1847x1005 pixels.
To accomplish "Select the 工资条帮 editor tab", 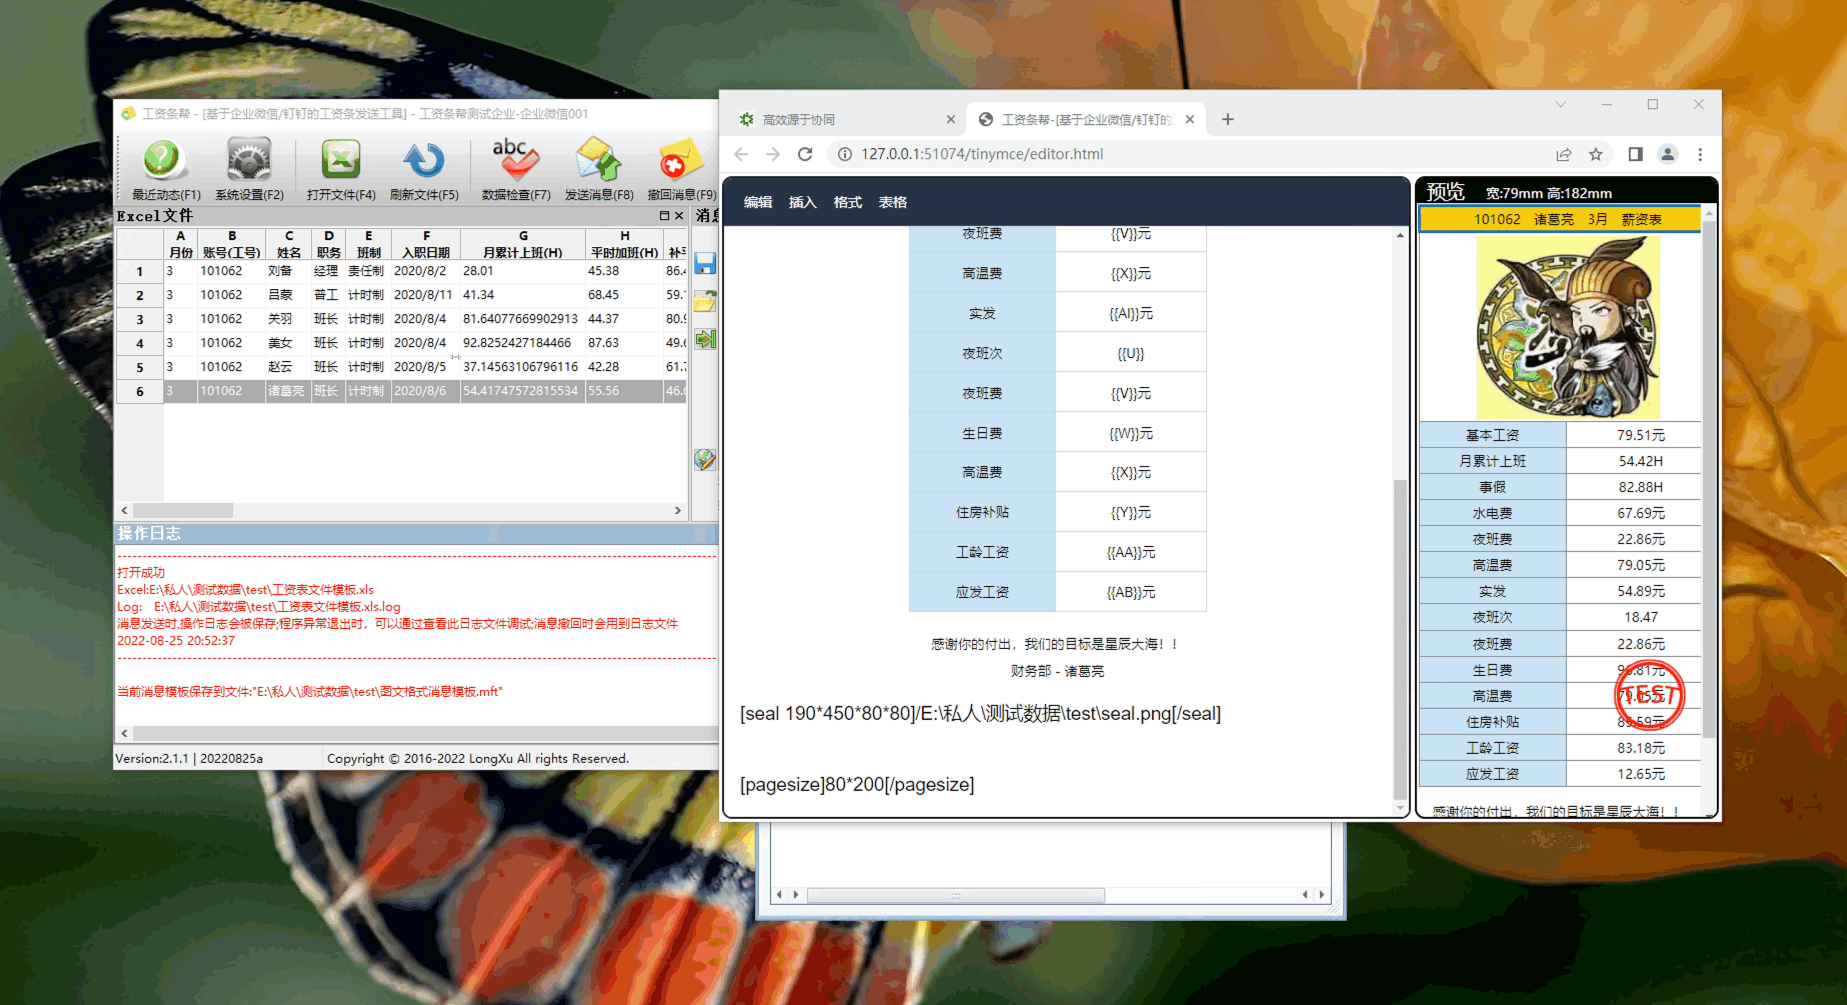I will click(1086, 119).
